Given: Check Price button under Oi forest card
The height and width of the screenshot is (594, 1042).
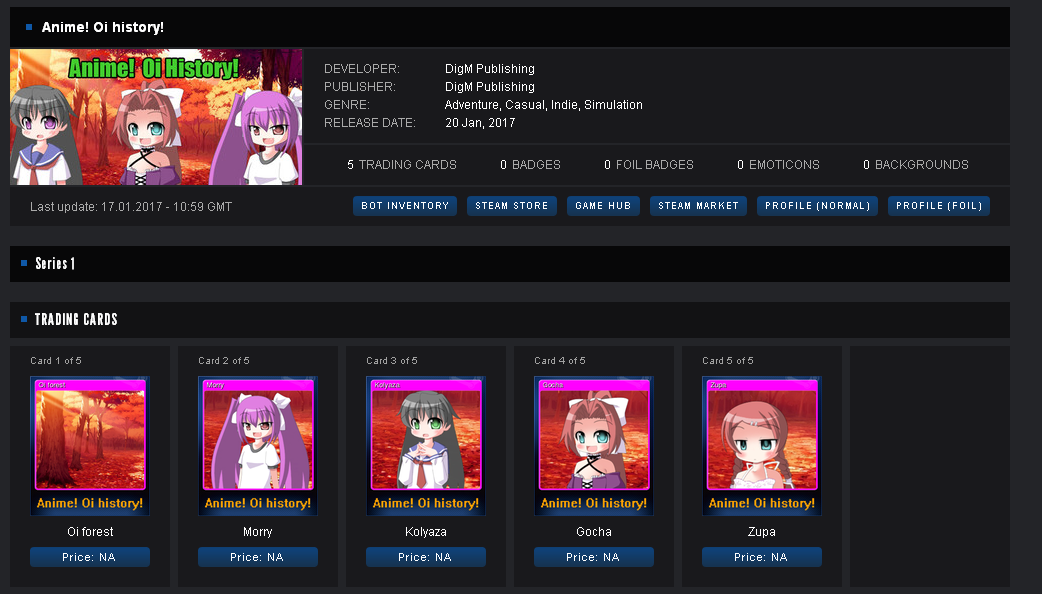Looking at the screenshot, I should (x=90, y=557).
